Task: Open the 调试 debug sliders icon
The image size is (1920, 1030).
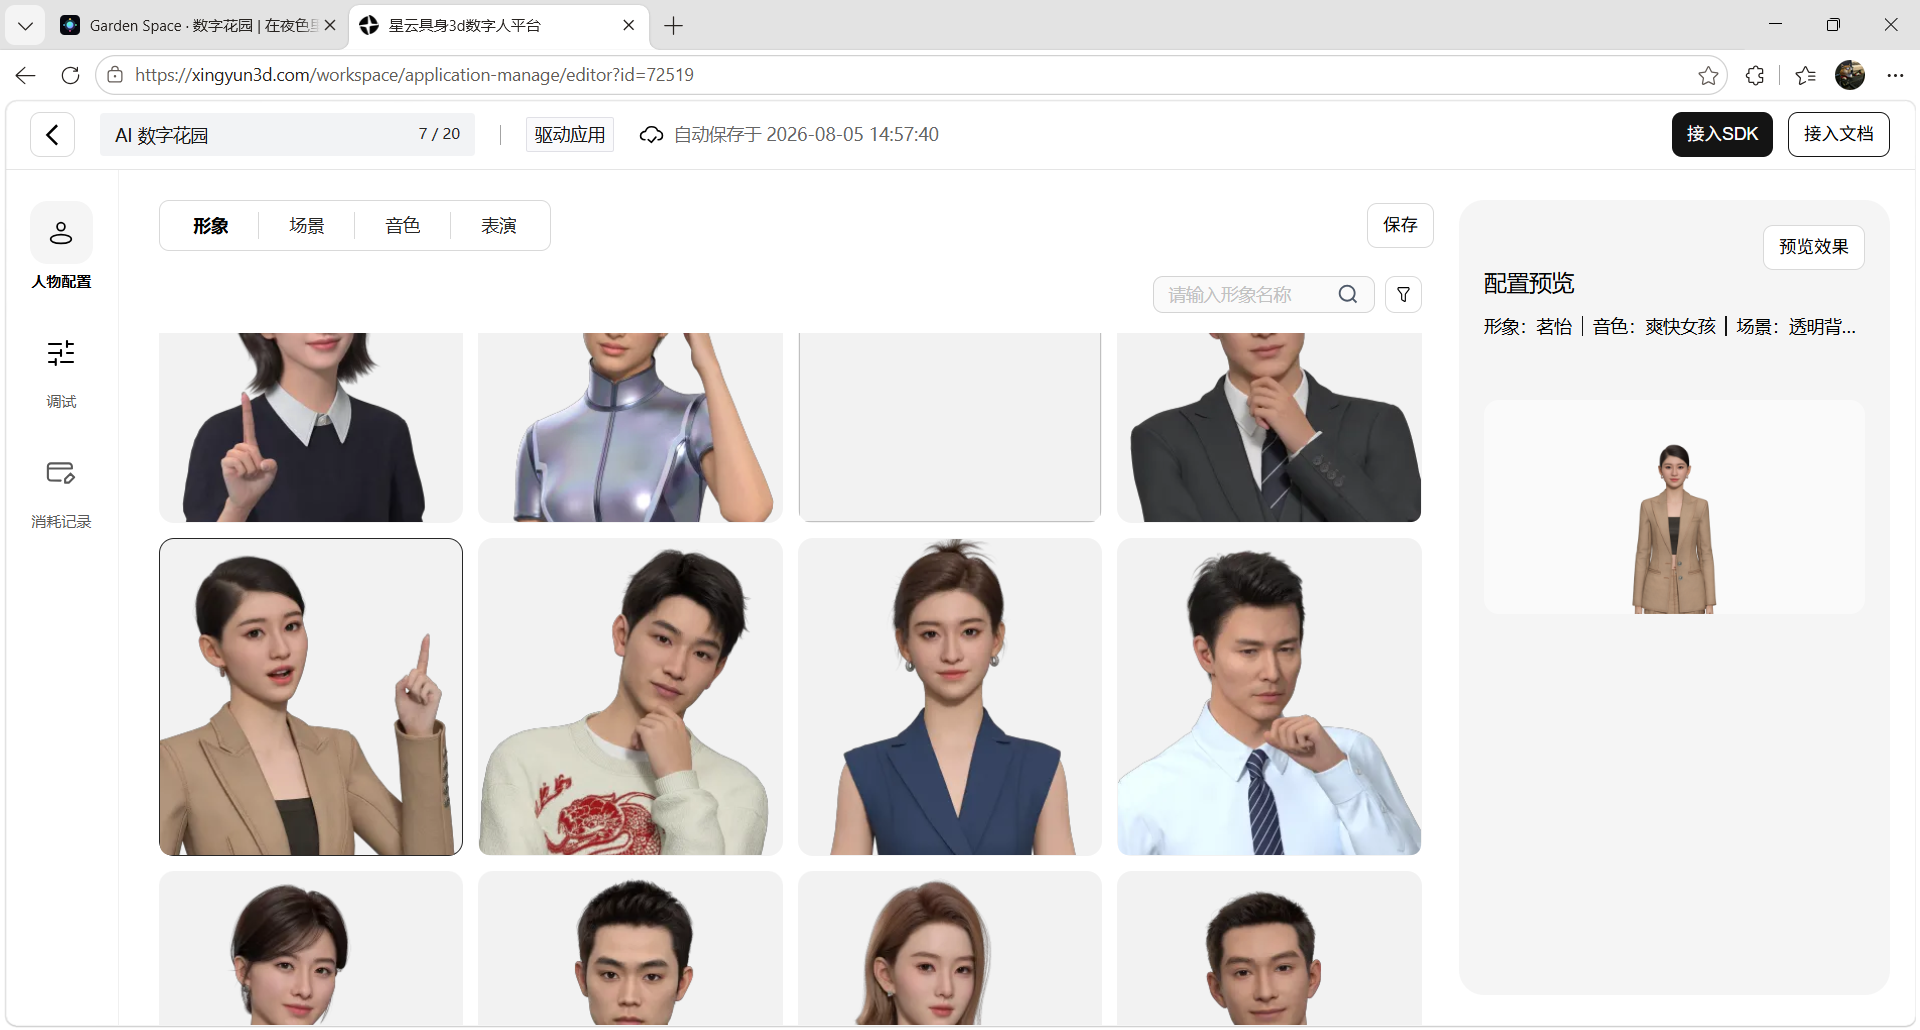Action: click(x=61, y=353)
